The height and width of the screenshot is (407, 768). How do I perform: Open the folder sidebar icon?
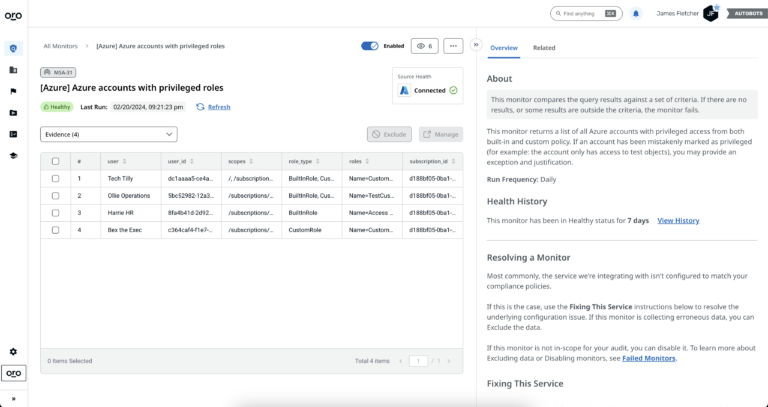(x=13, y=113)
